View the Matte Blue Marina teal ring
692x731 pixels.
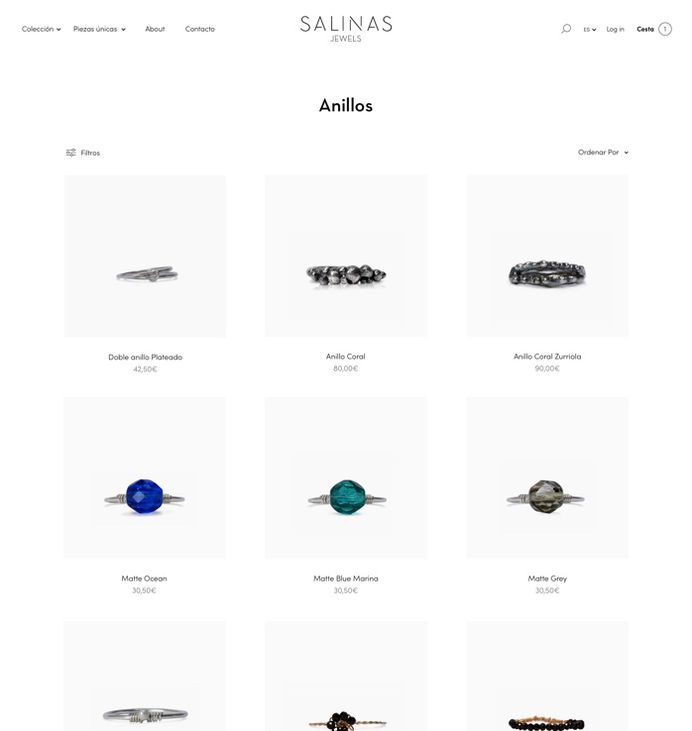pos(346,478)
